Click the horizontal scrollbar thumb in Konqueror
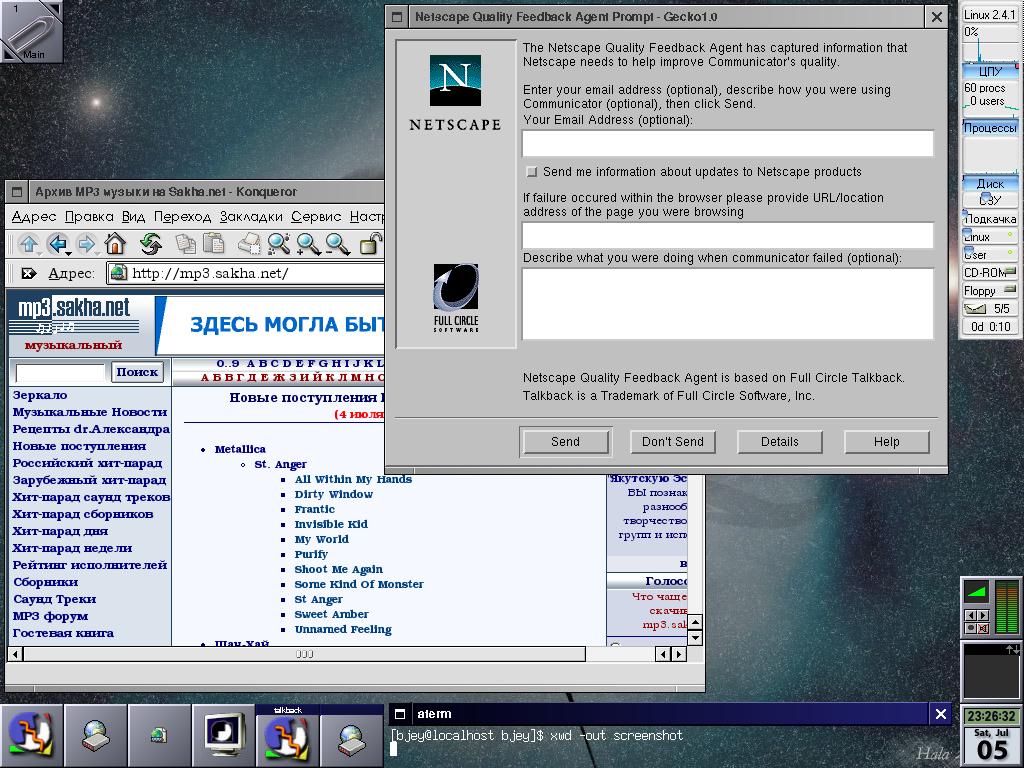The image size is (1024, 768). 304,654
